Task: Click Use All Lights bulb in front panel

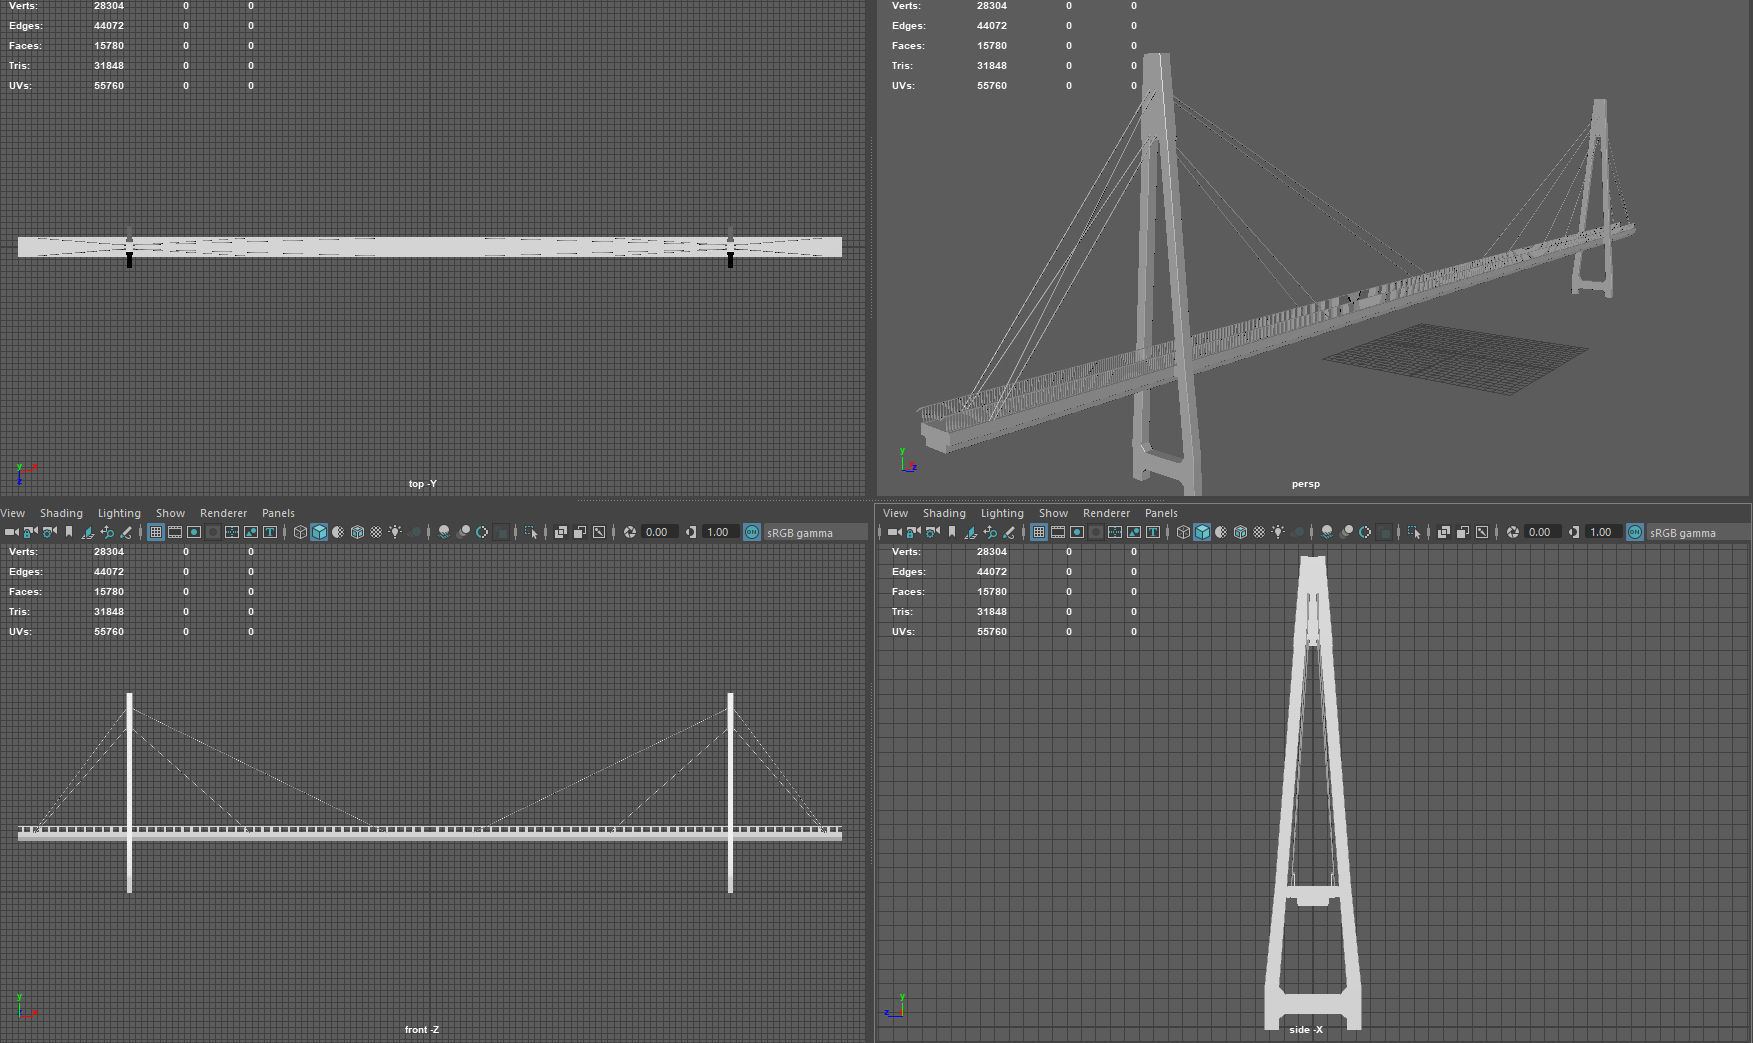Action: coord(395,532)
